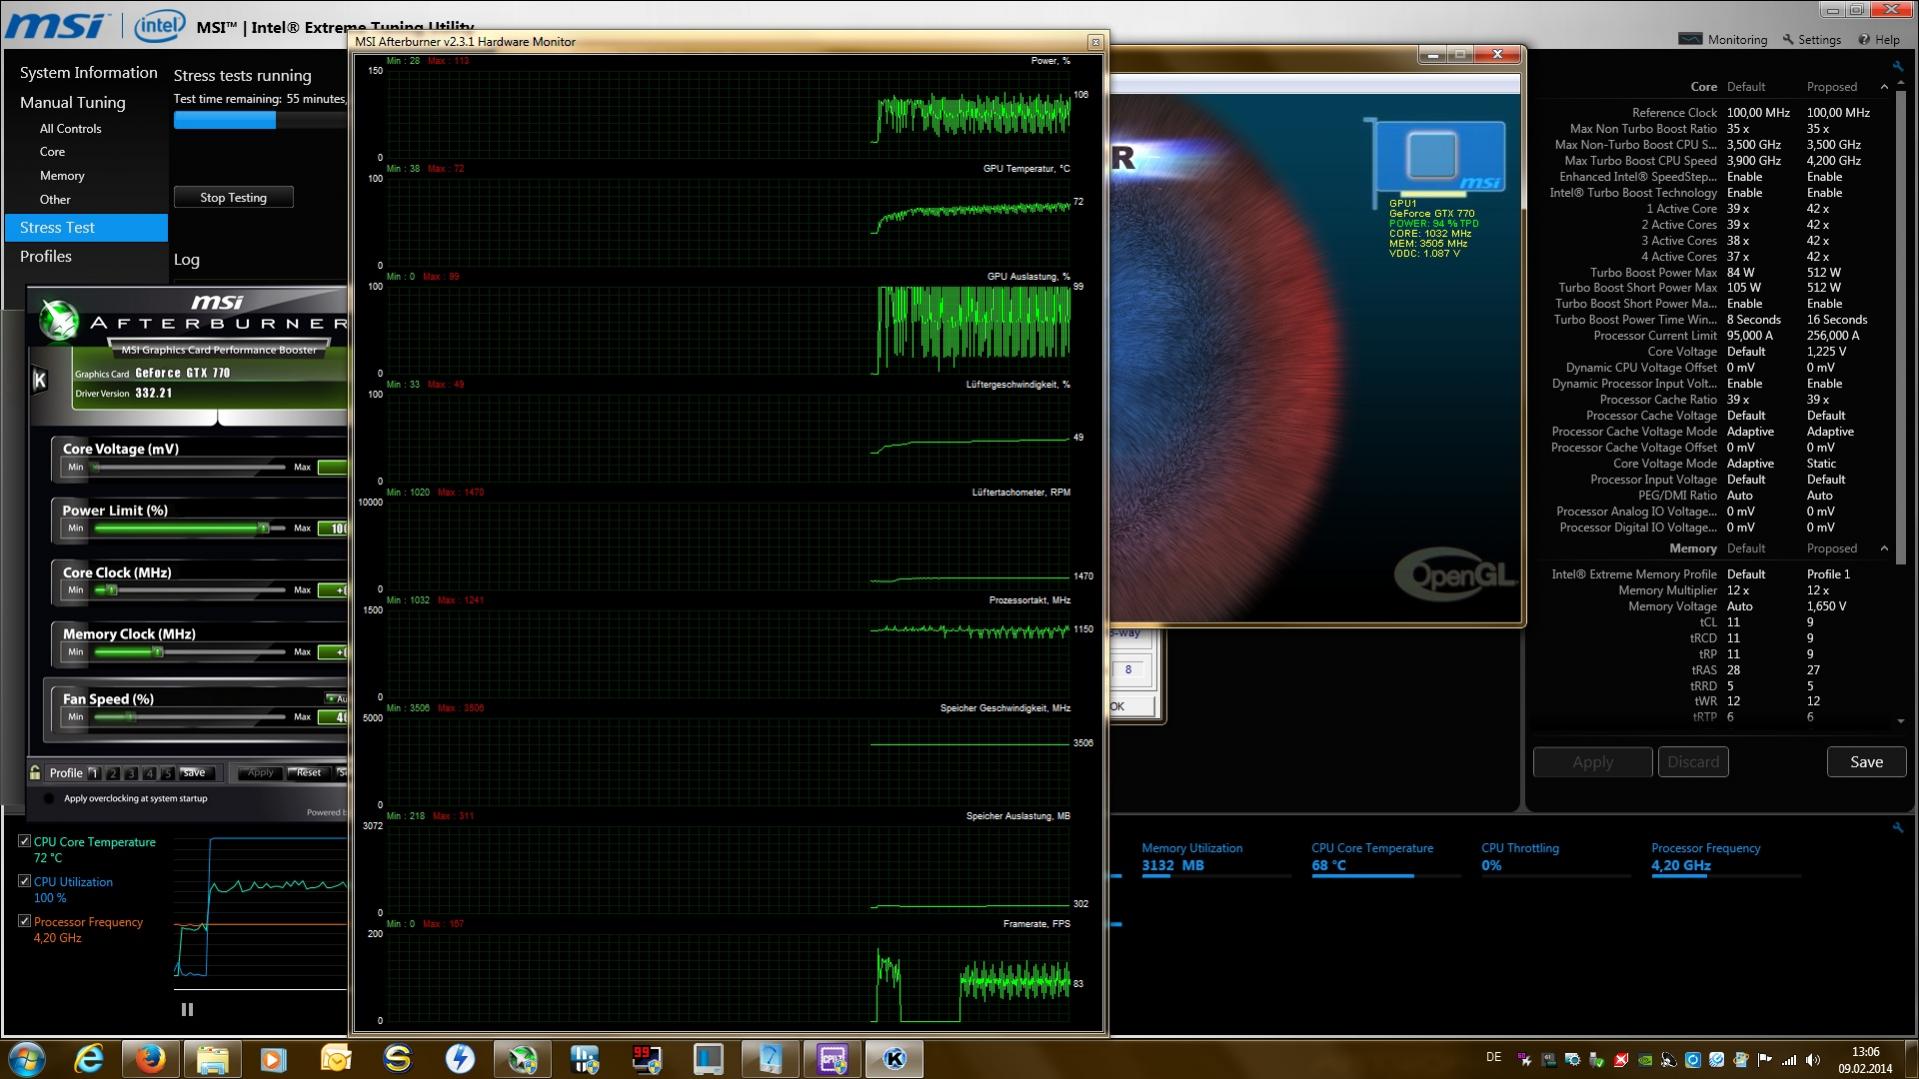
Task: Open the network signal tray icon
Action: (1789, 1060)
